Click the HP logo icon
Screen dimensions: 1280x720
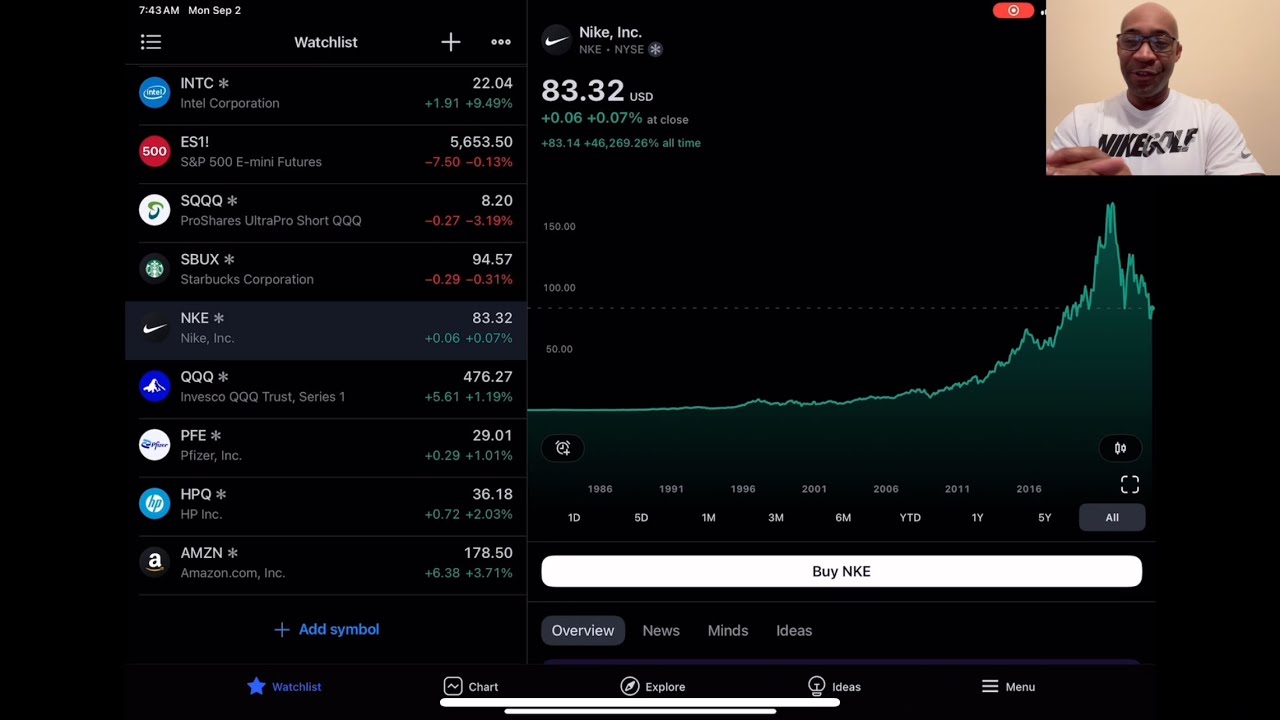coord(154,504)
